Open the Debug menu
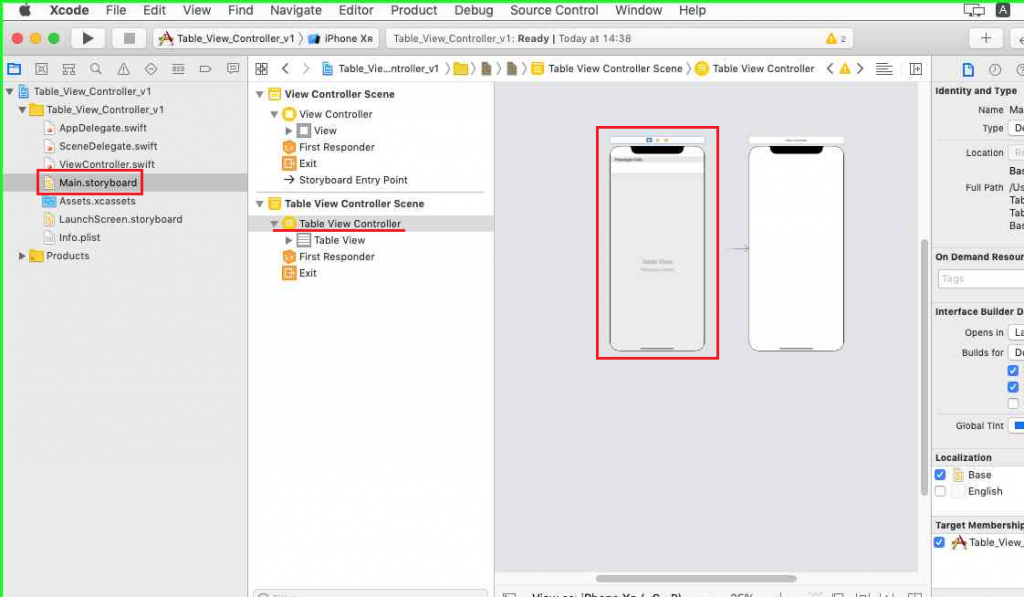This screenshot has height=597, width=1024. click(473, 10)
